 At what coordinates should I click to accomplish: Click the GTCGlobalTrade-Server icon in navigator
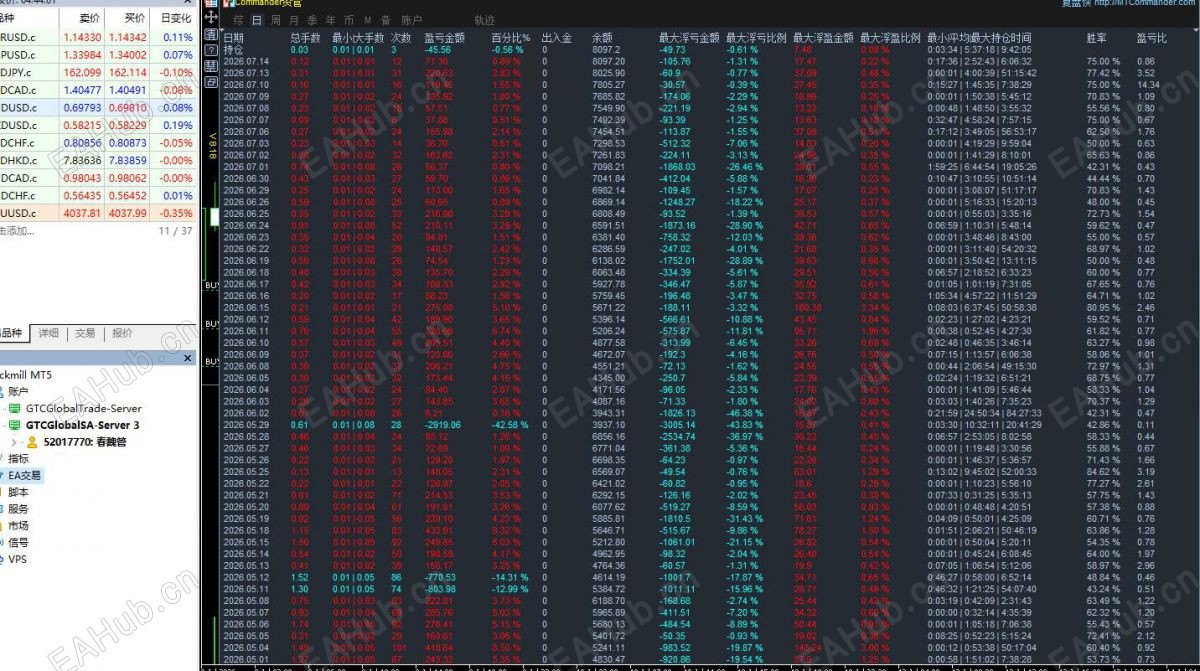click(x=15, y=408)
